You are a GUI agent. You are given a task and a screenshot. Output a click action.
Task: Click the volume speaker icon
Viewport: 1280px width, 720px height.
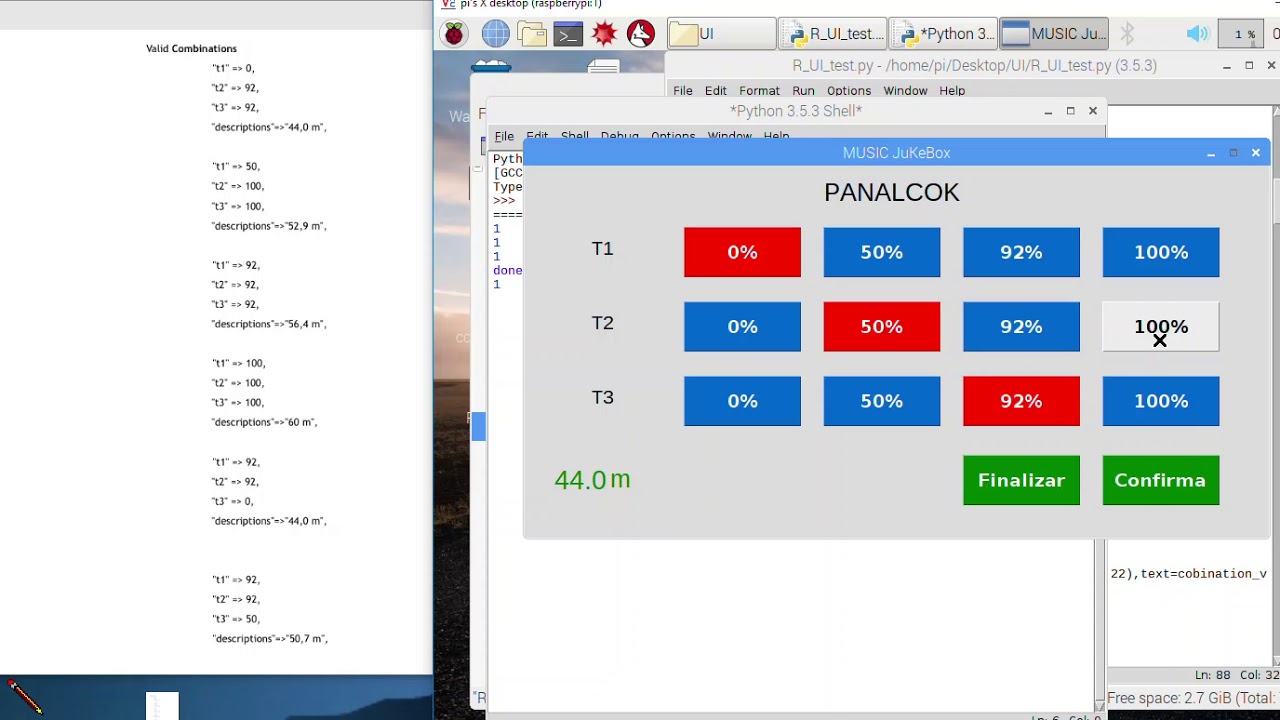coord(1197,34)
